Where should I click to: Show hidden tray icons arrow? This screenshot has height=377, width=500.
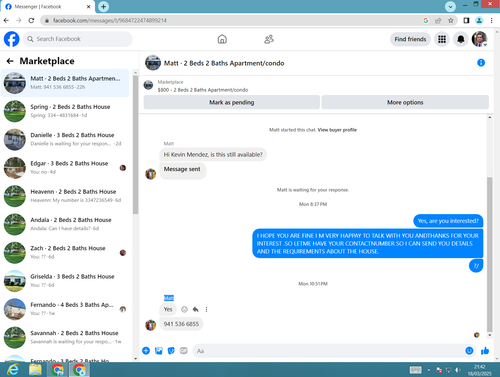[x=428, y=370]
